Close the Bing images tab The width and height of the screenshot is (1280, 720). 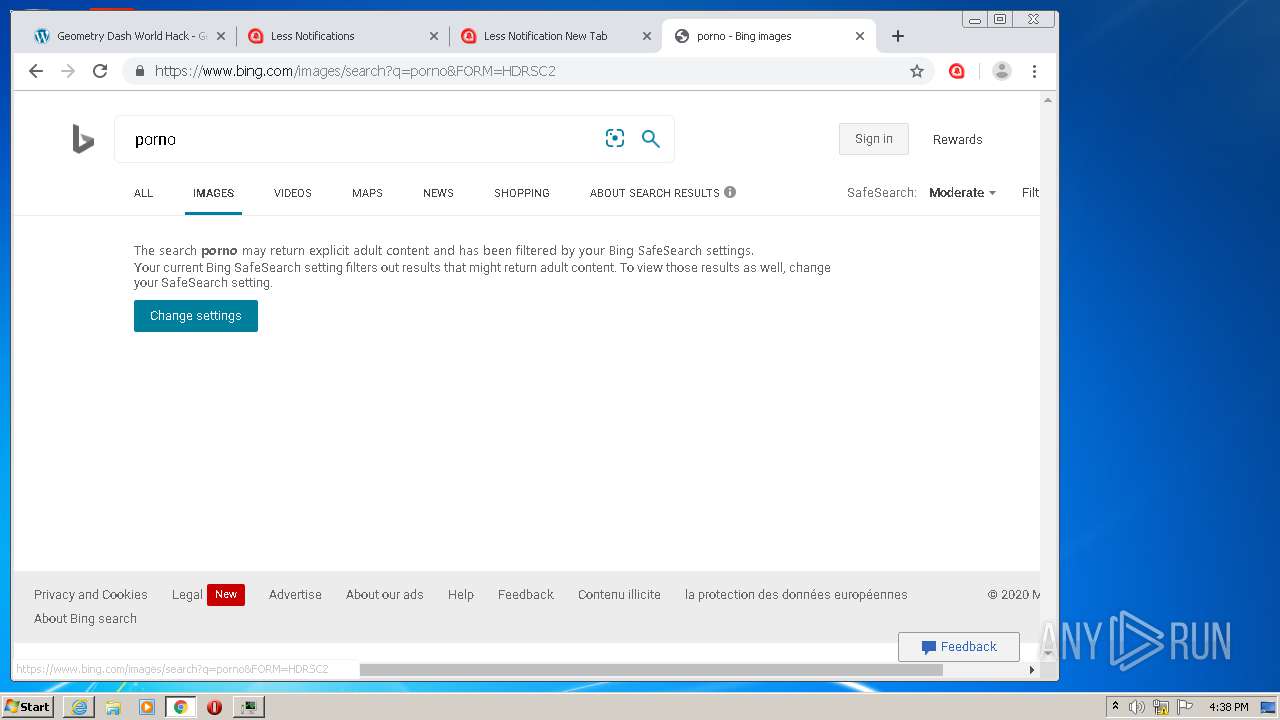[x=860, y=36]
